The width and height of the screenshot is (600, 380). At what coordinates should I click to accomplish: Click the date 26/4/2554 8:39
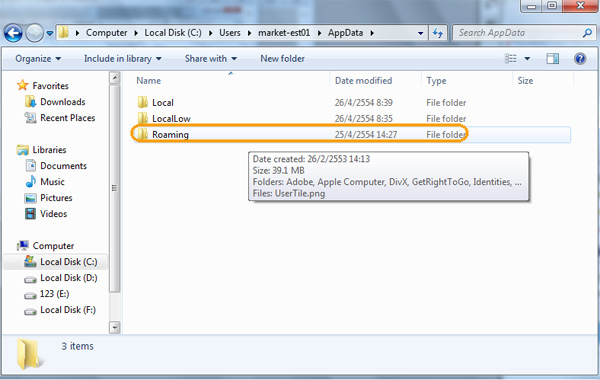pyautogui.click(x=364, y=103)
